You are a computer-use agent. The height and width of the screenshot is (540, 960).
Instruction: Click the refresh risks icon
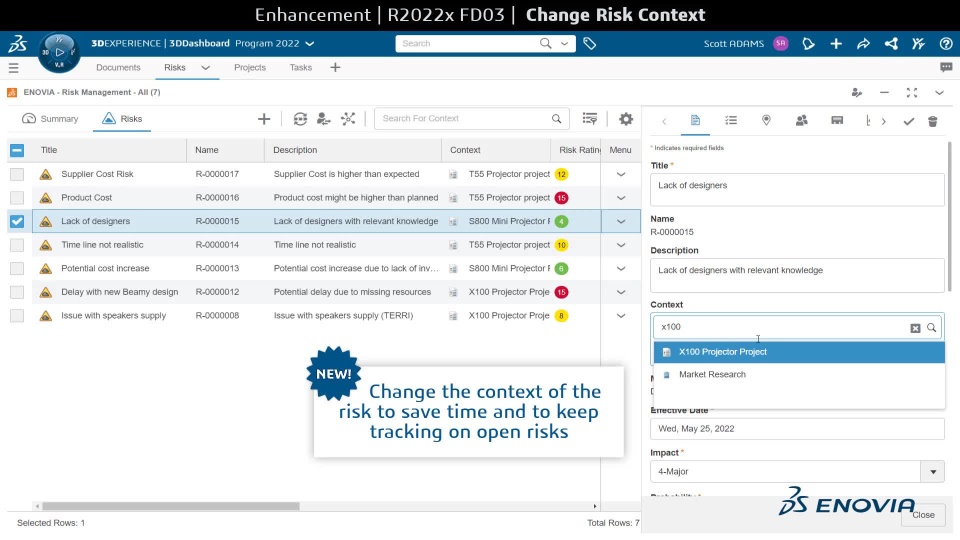tap(300, 119)
